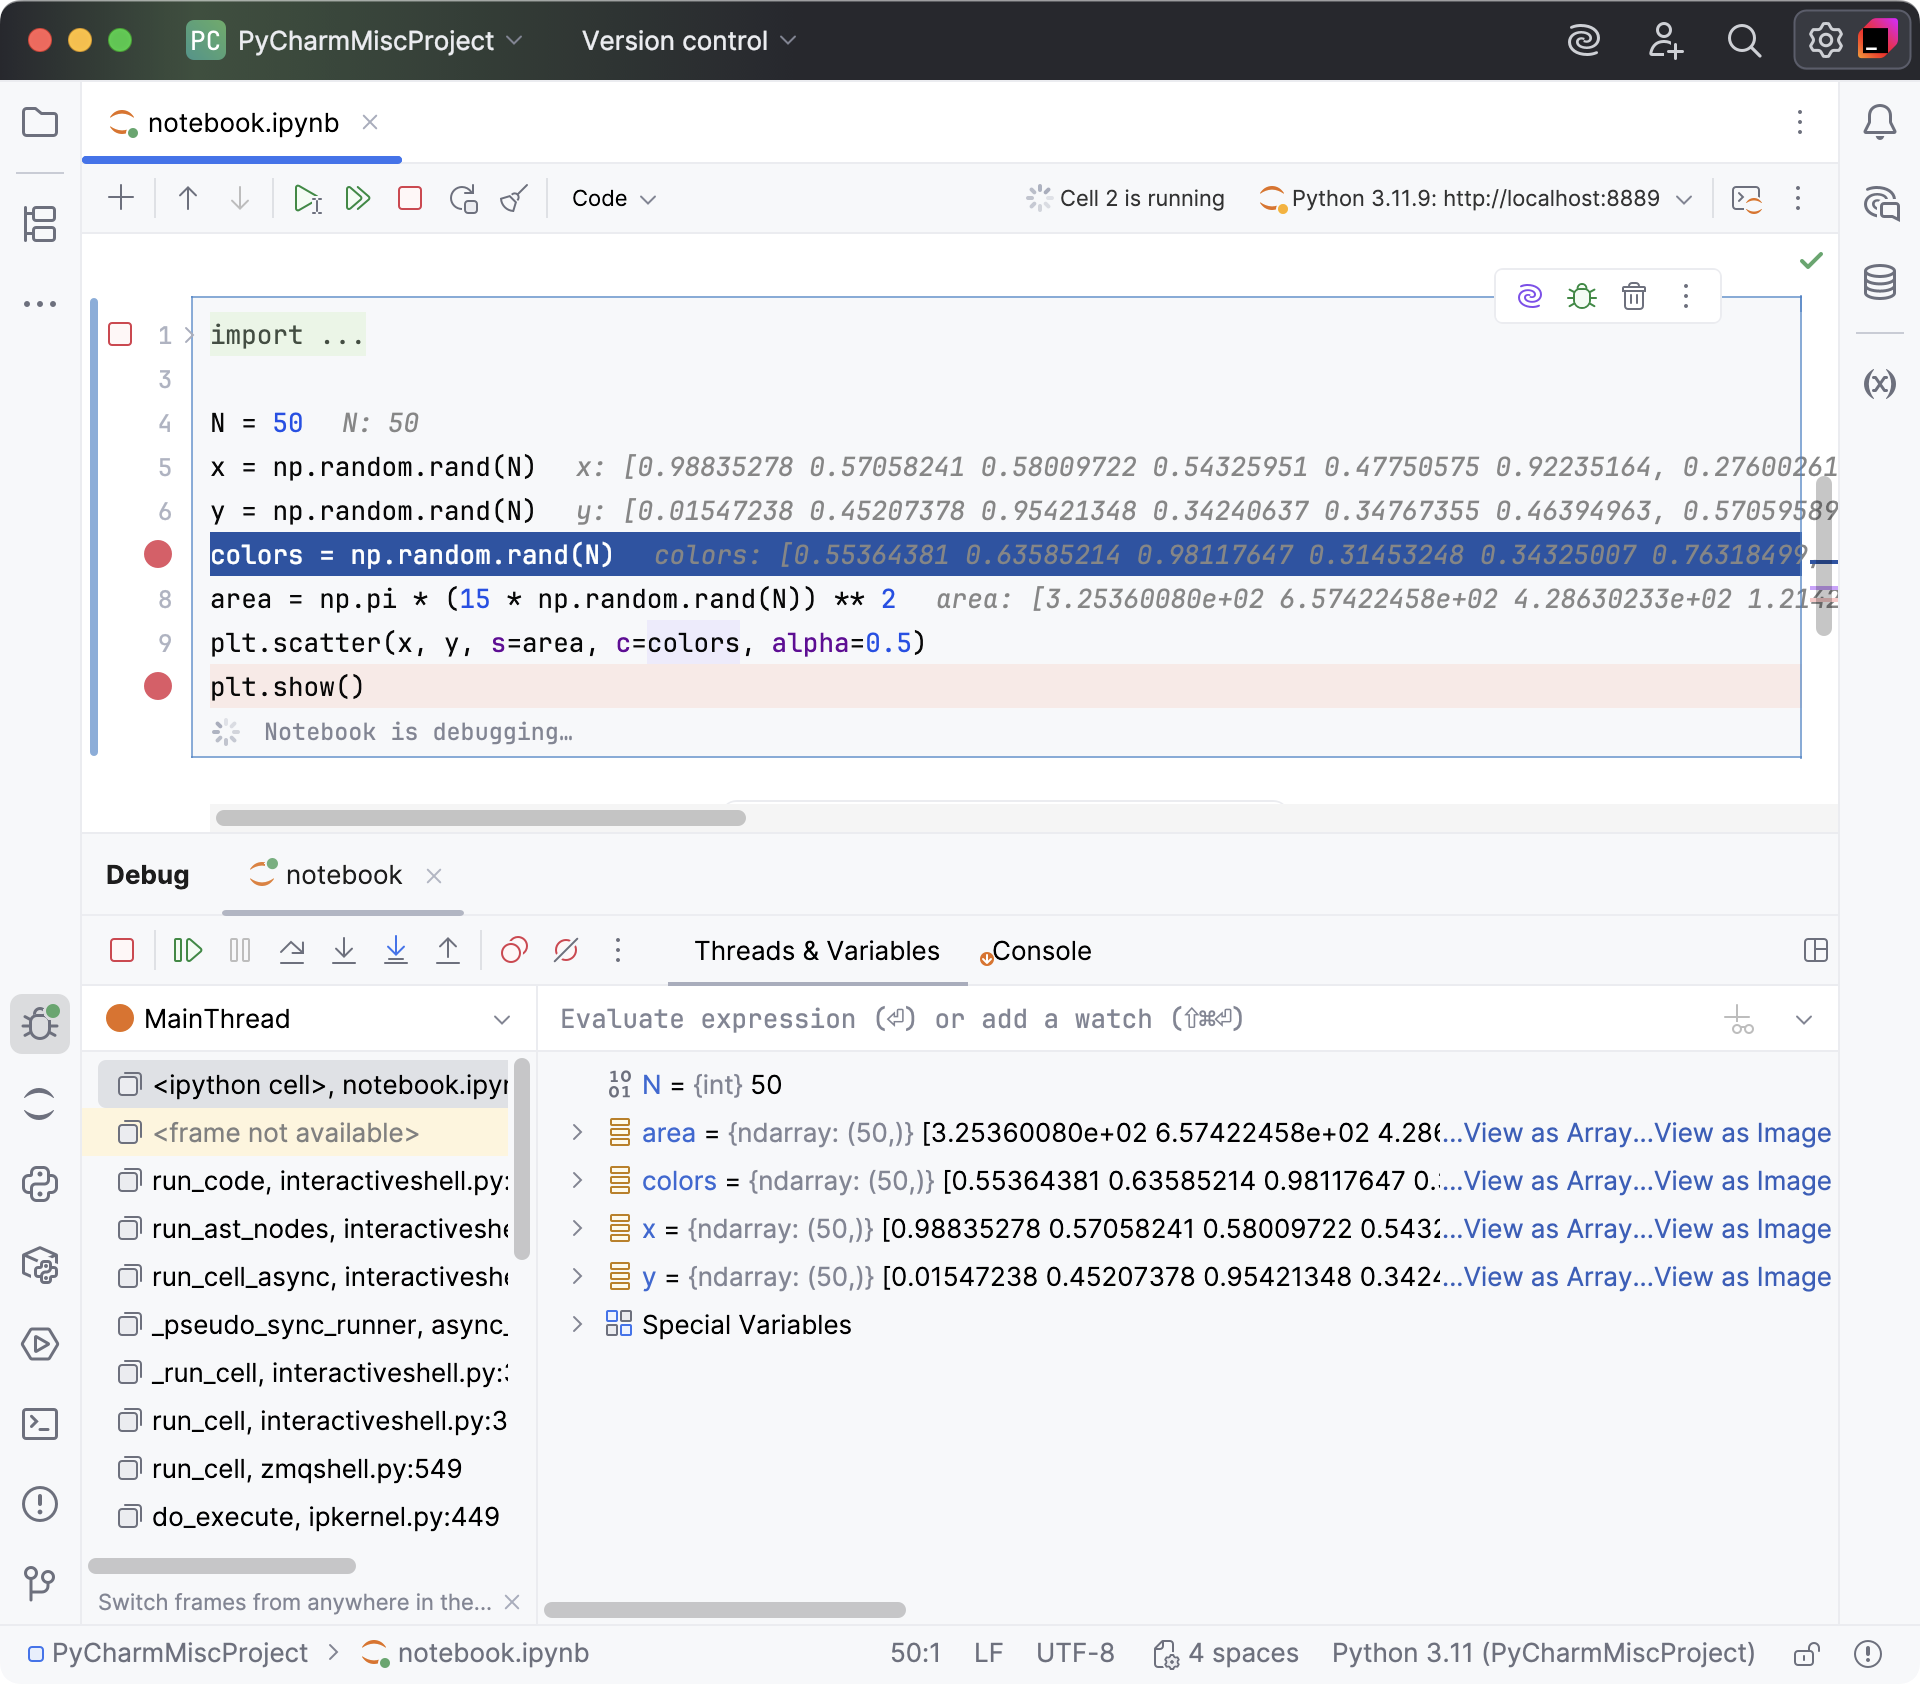This screenshot has height=1684, width=1920.
Task: Open the Git tool window
Action: (40, 1584)
